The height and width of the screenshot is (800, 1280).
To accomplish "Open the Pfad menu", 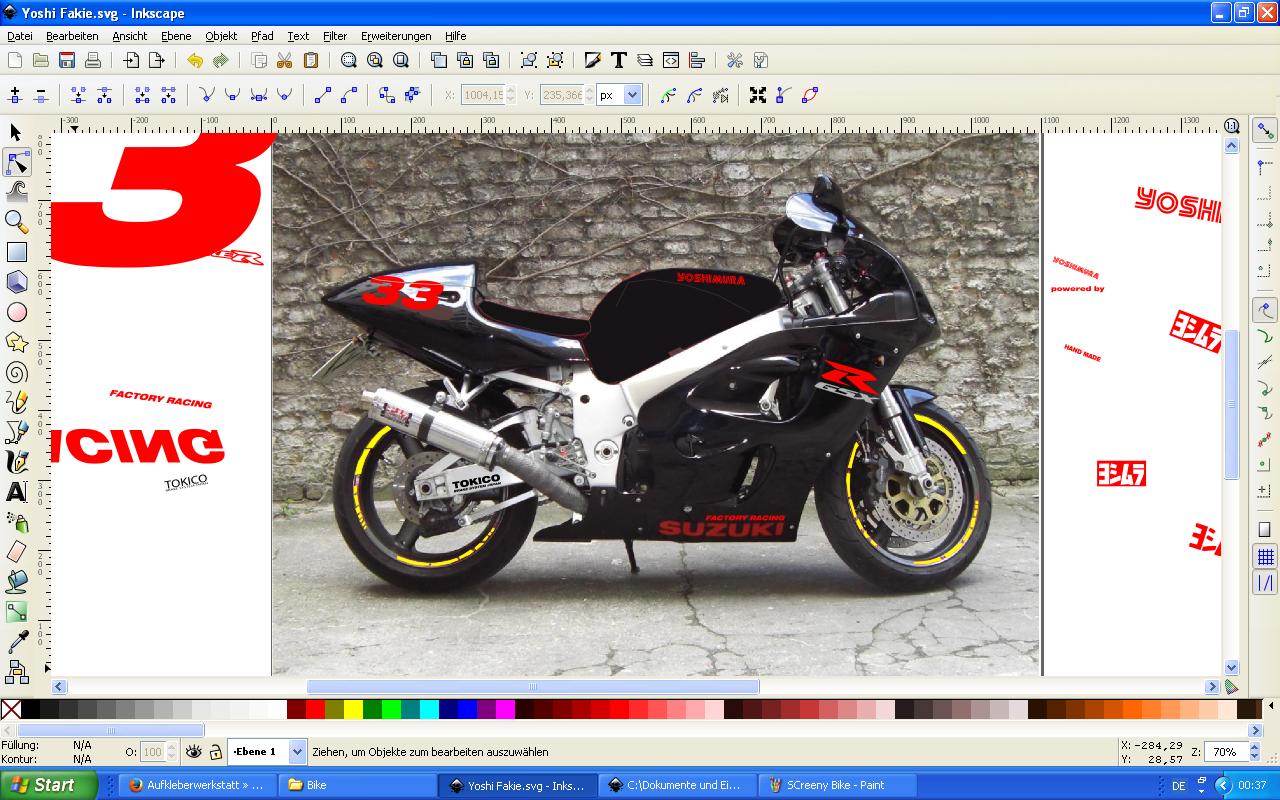I will tap(262, 36).
